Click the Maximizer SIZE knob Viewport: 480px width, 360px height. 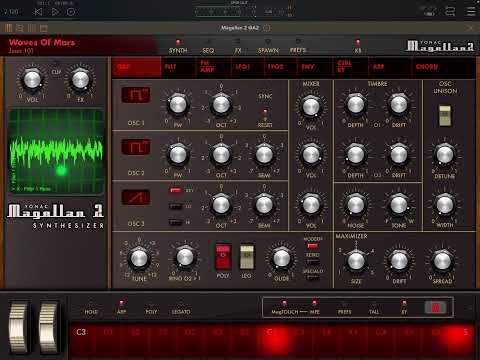356,261
